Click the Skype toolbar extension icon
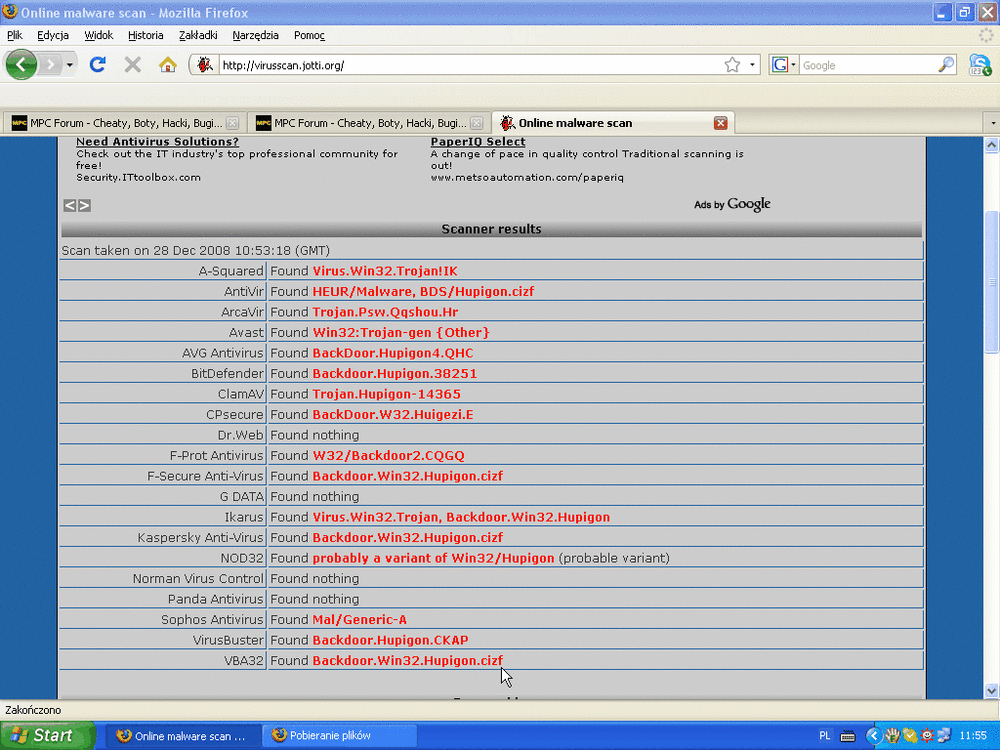 click(980, 65)
